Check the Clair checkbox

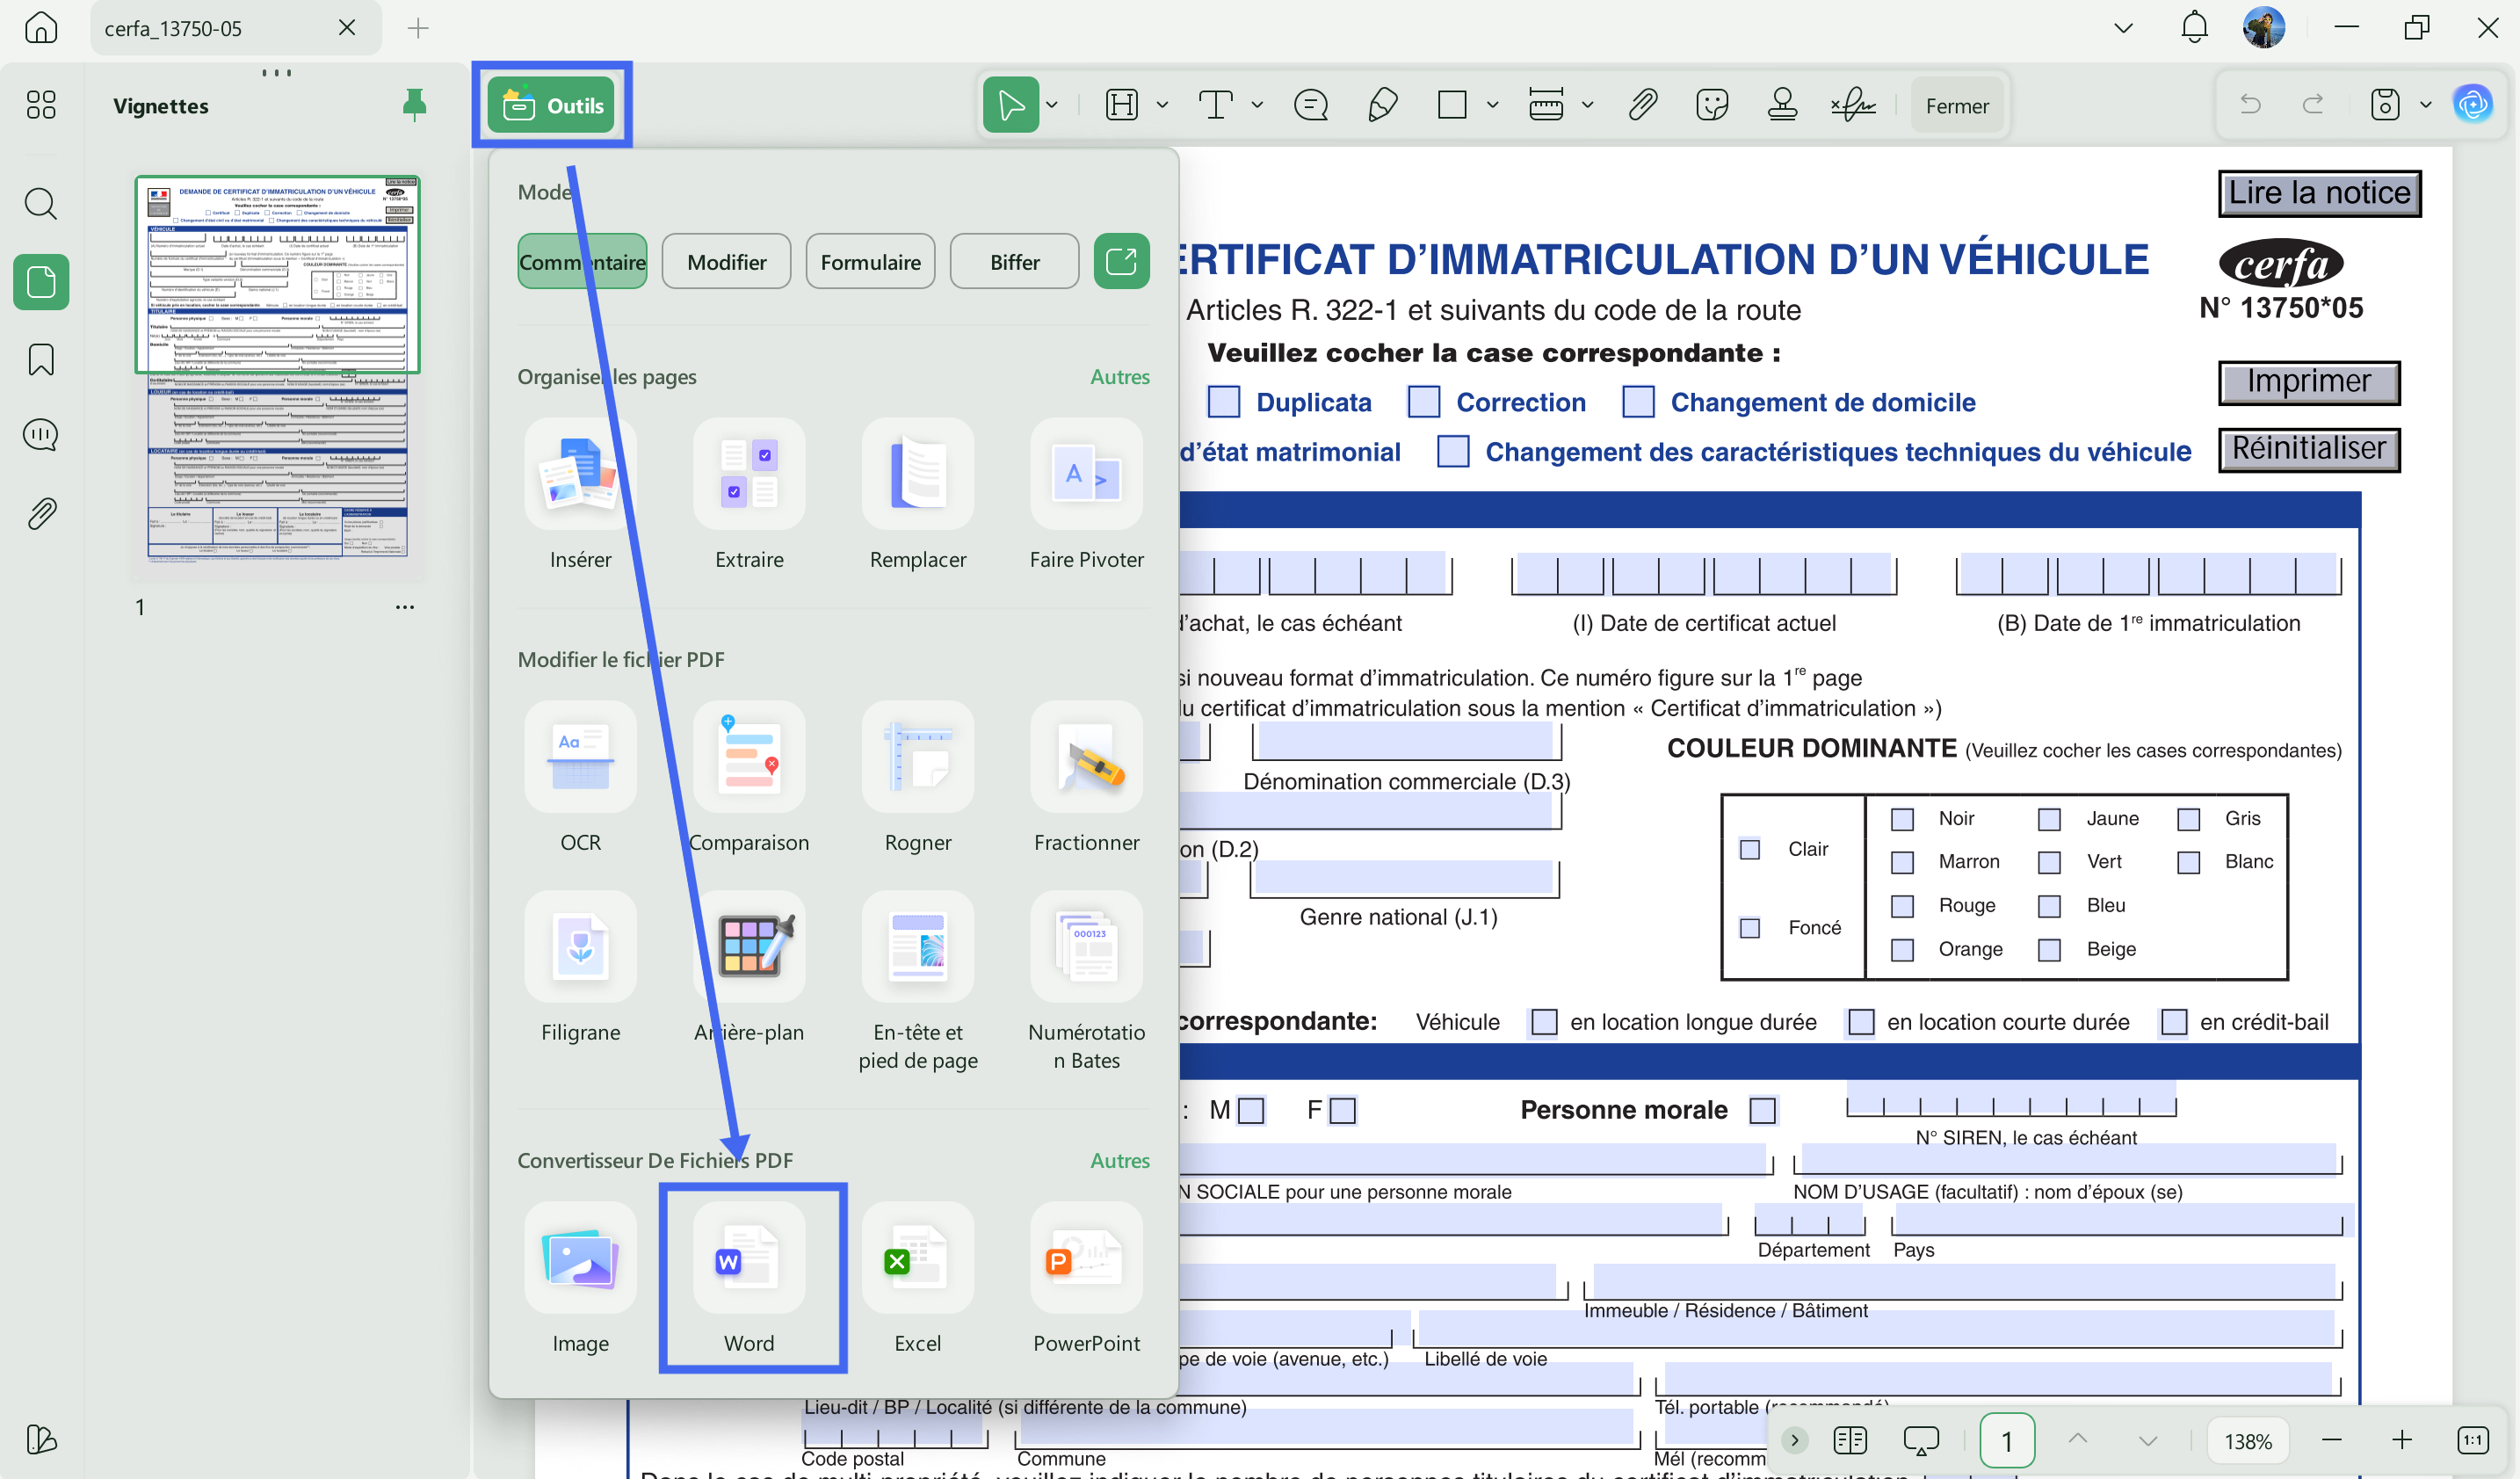1750,849
